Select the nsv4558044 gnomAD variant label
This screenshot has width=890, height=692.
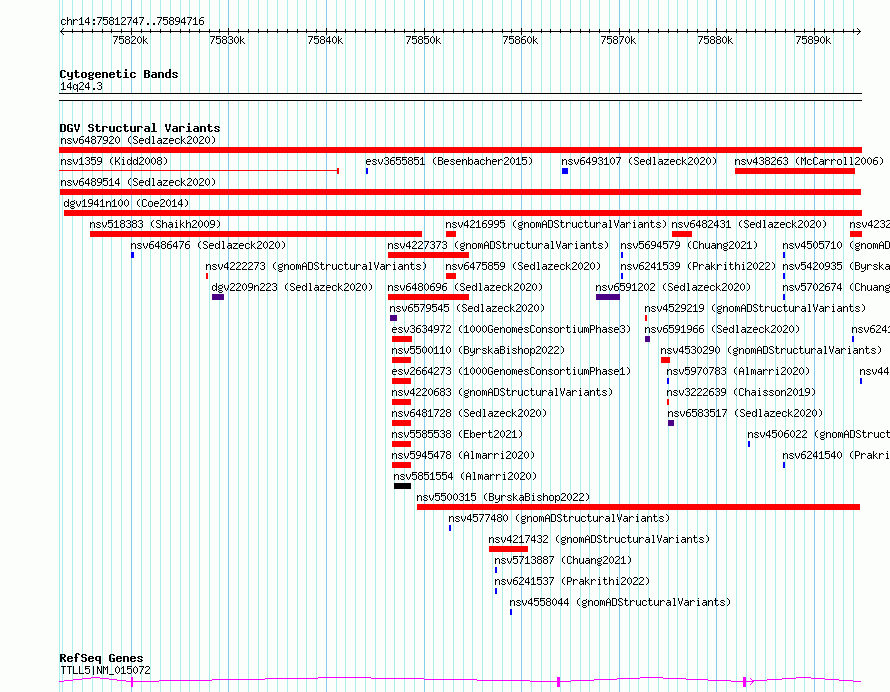point(620,602)
